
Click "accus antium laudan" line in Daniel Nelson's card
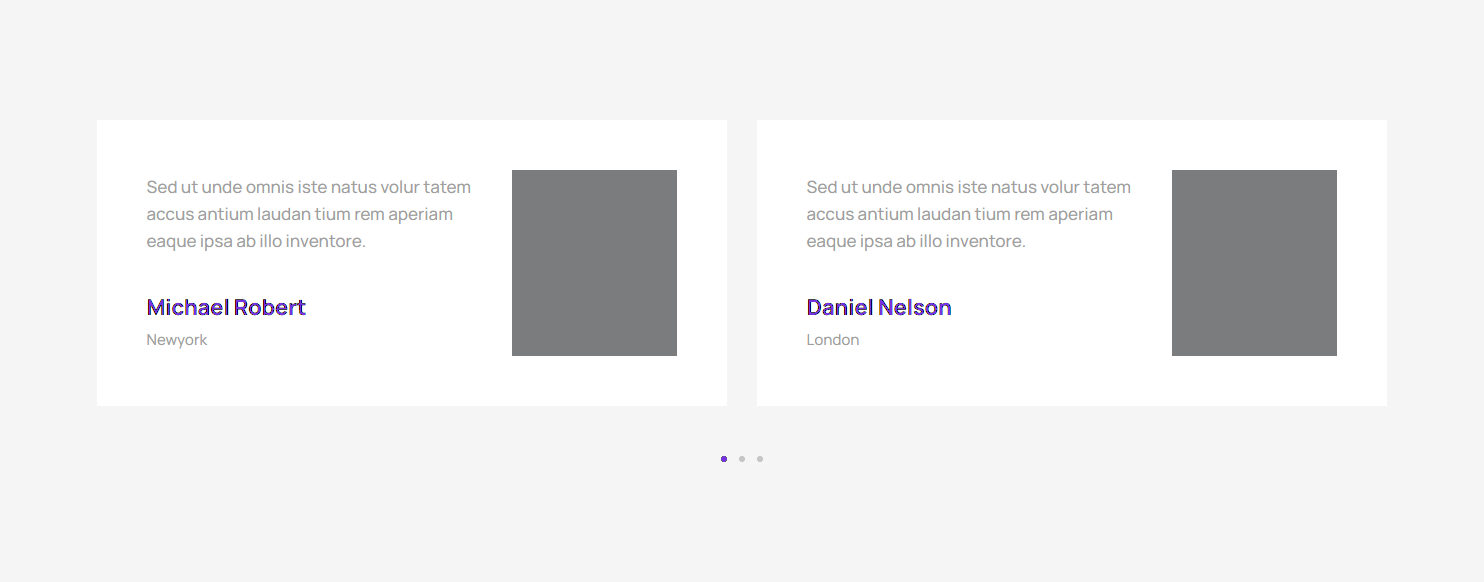tap(959, 214)
